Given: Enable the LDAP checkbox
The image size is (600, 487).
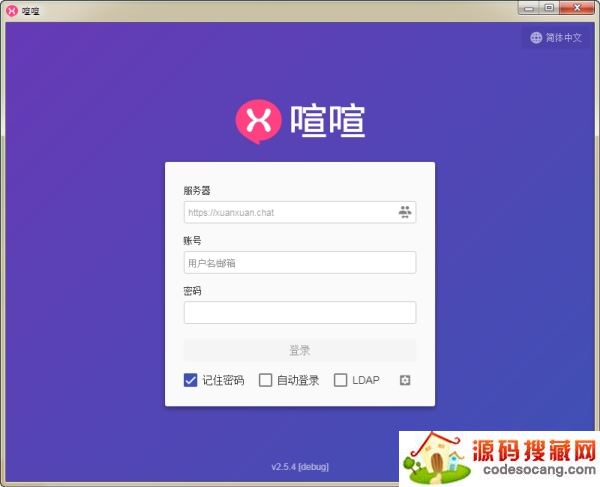Looking at the screenshot, I should tap(341, 380).
